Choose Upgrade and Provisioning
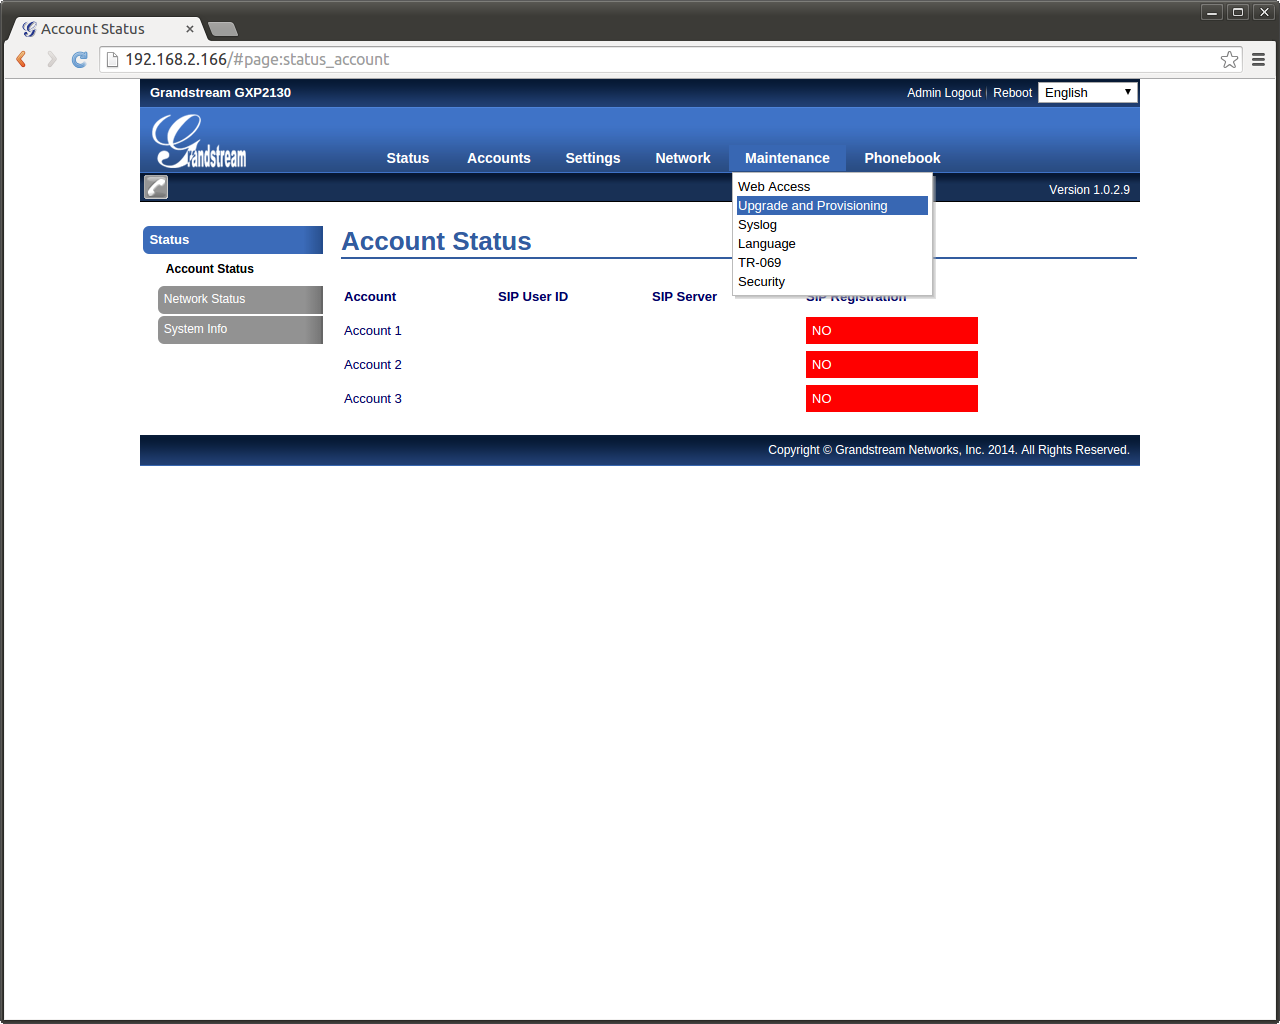 click(x=832, y=206)
